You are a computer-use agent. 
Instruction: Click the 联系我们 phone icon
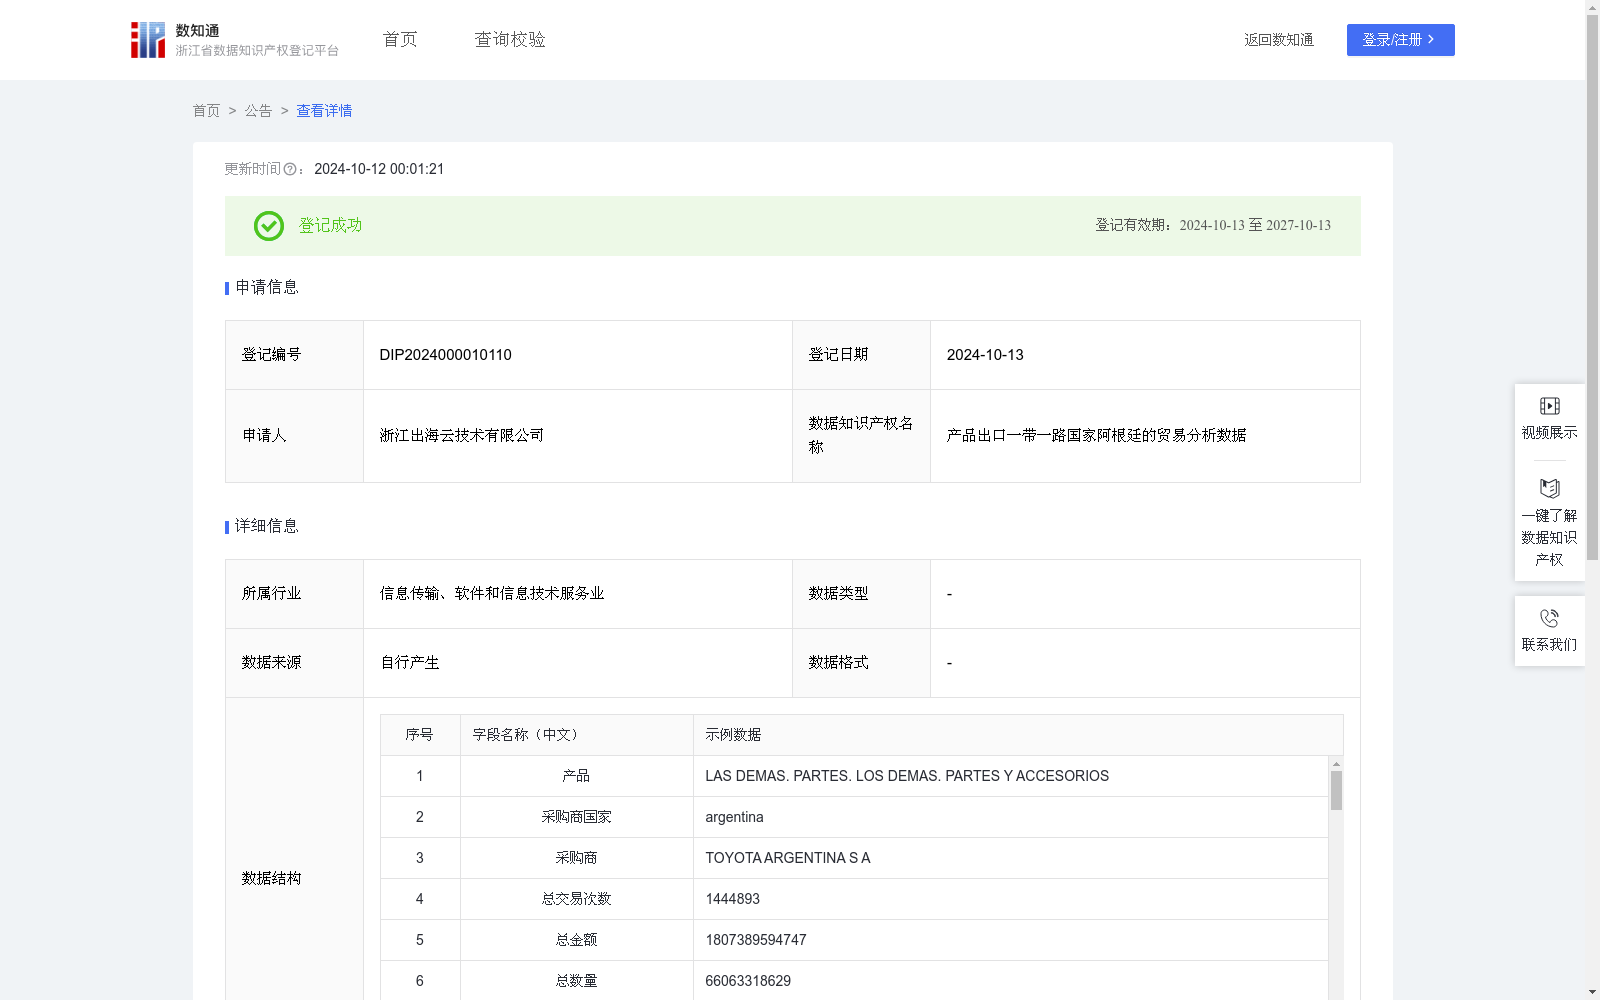pyautogui.click(x=1549, y=619)
